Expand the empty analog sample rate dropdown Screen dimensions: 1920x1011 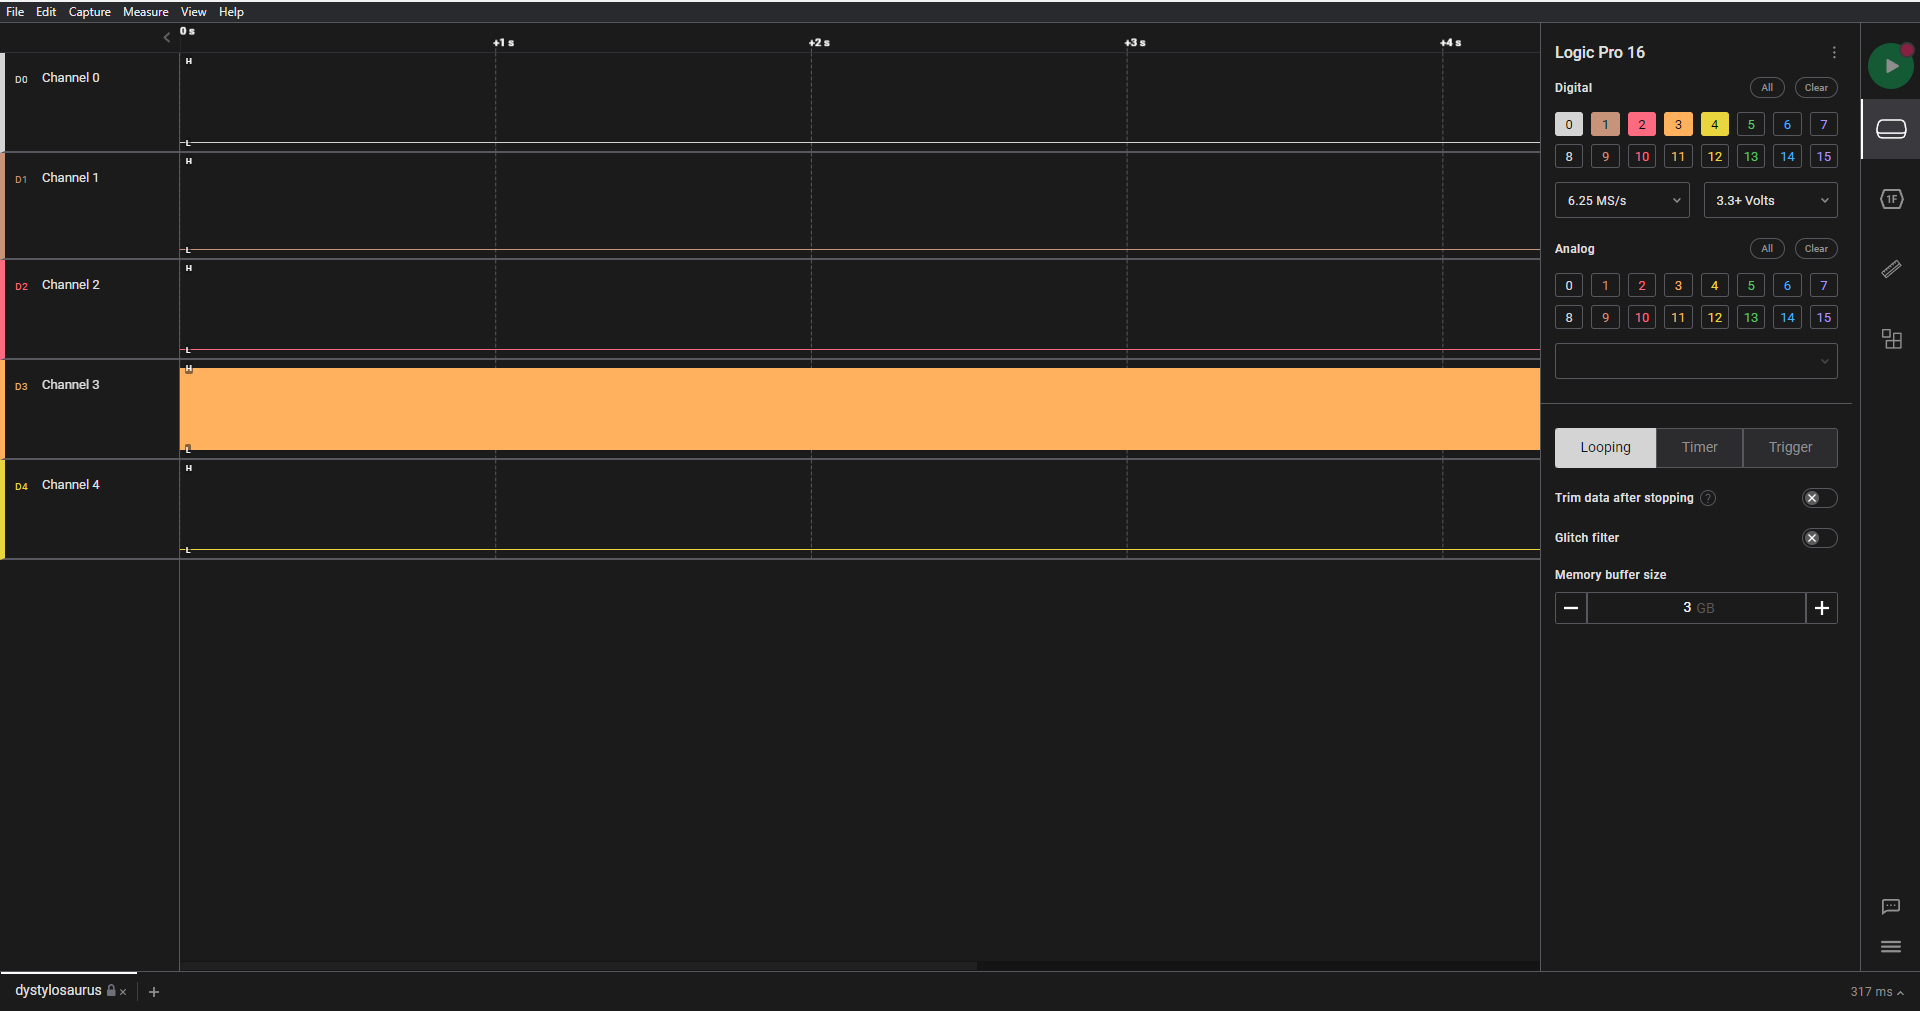[1696, 361]
